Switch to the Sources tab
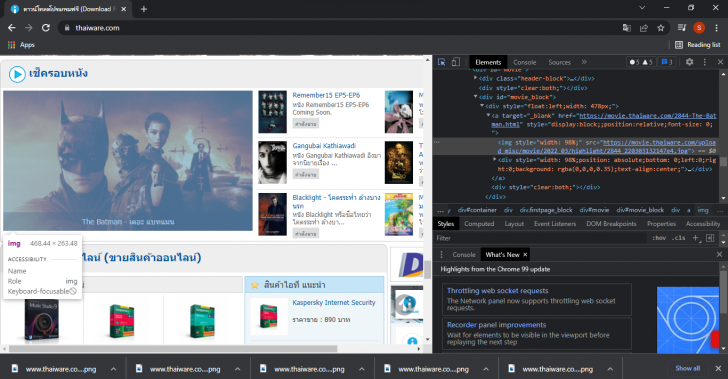 tap(559, 62)
